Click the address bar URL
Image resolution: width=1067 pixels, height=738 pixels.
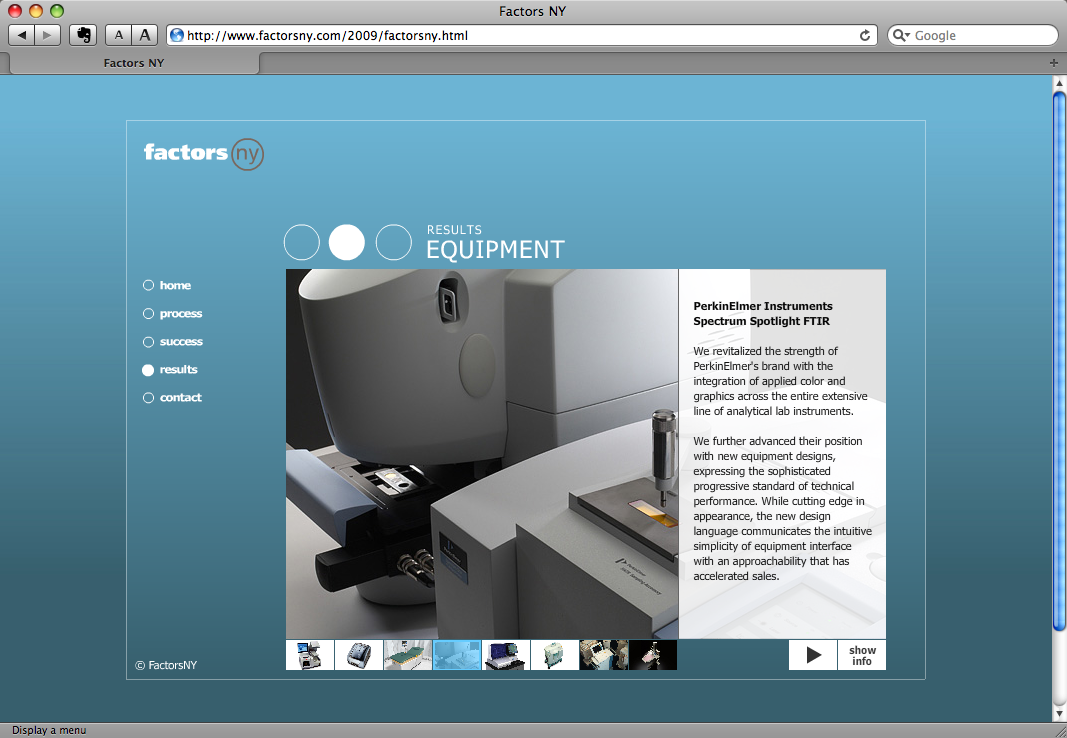click(x=327, y=35)
